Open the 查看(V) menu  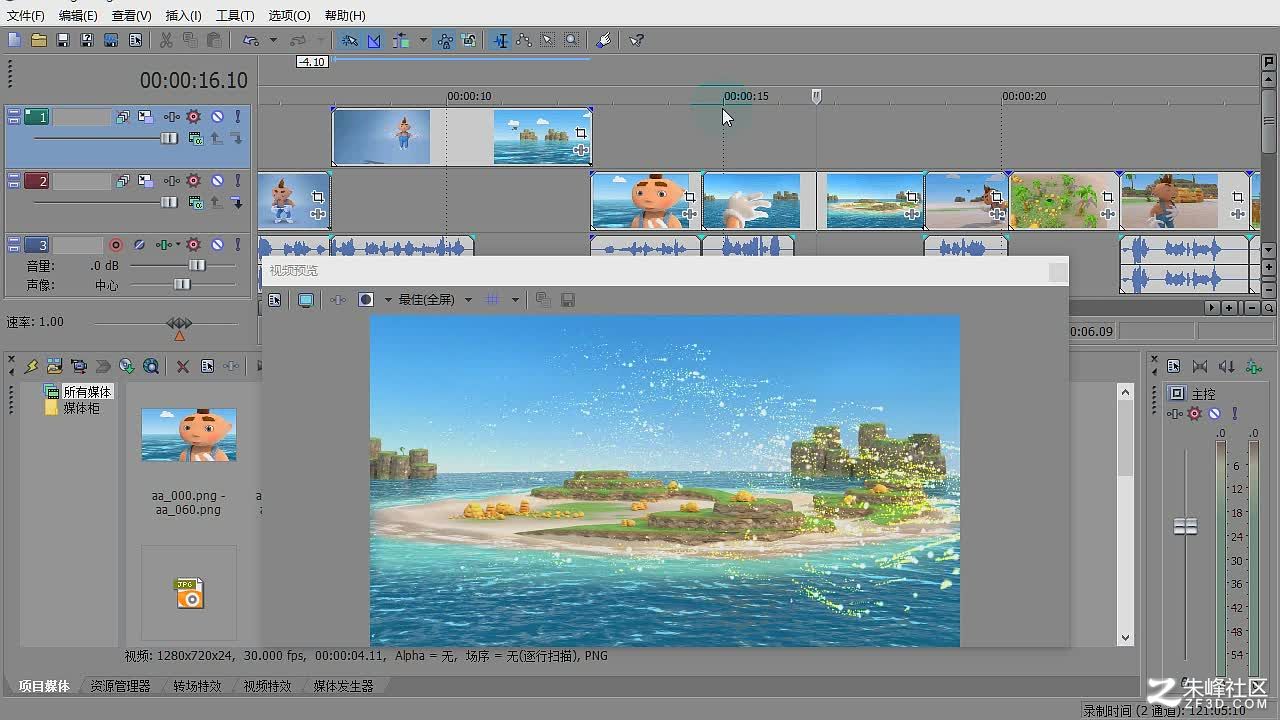pyautogui.click(x=131, y=15)
